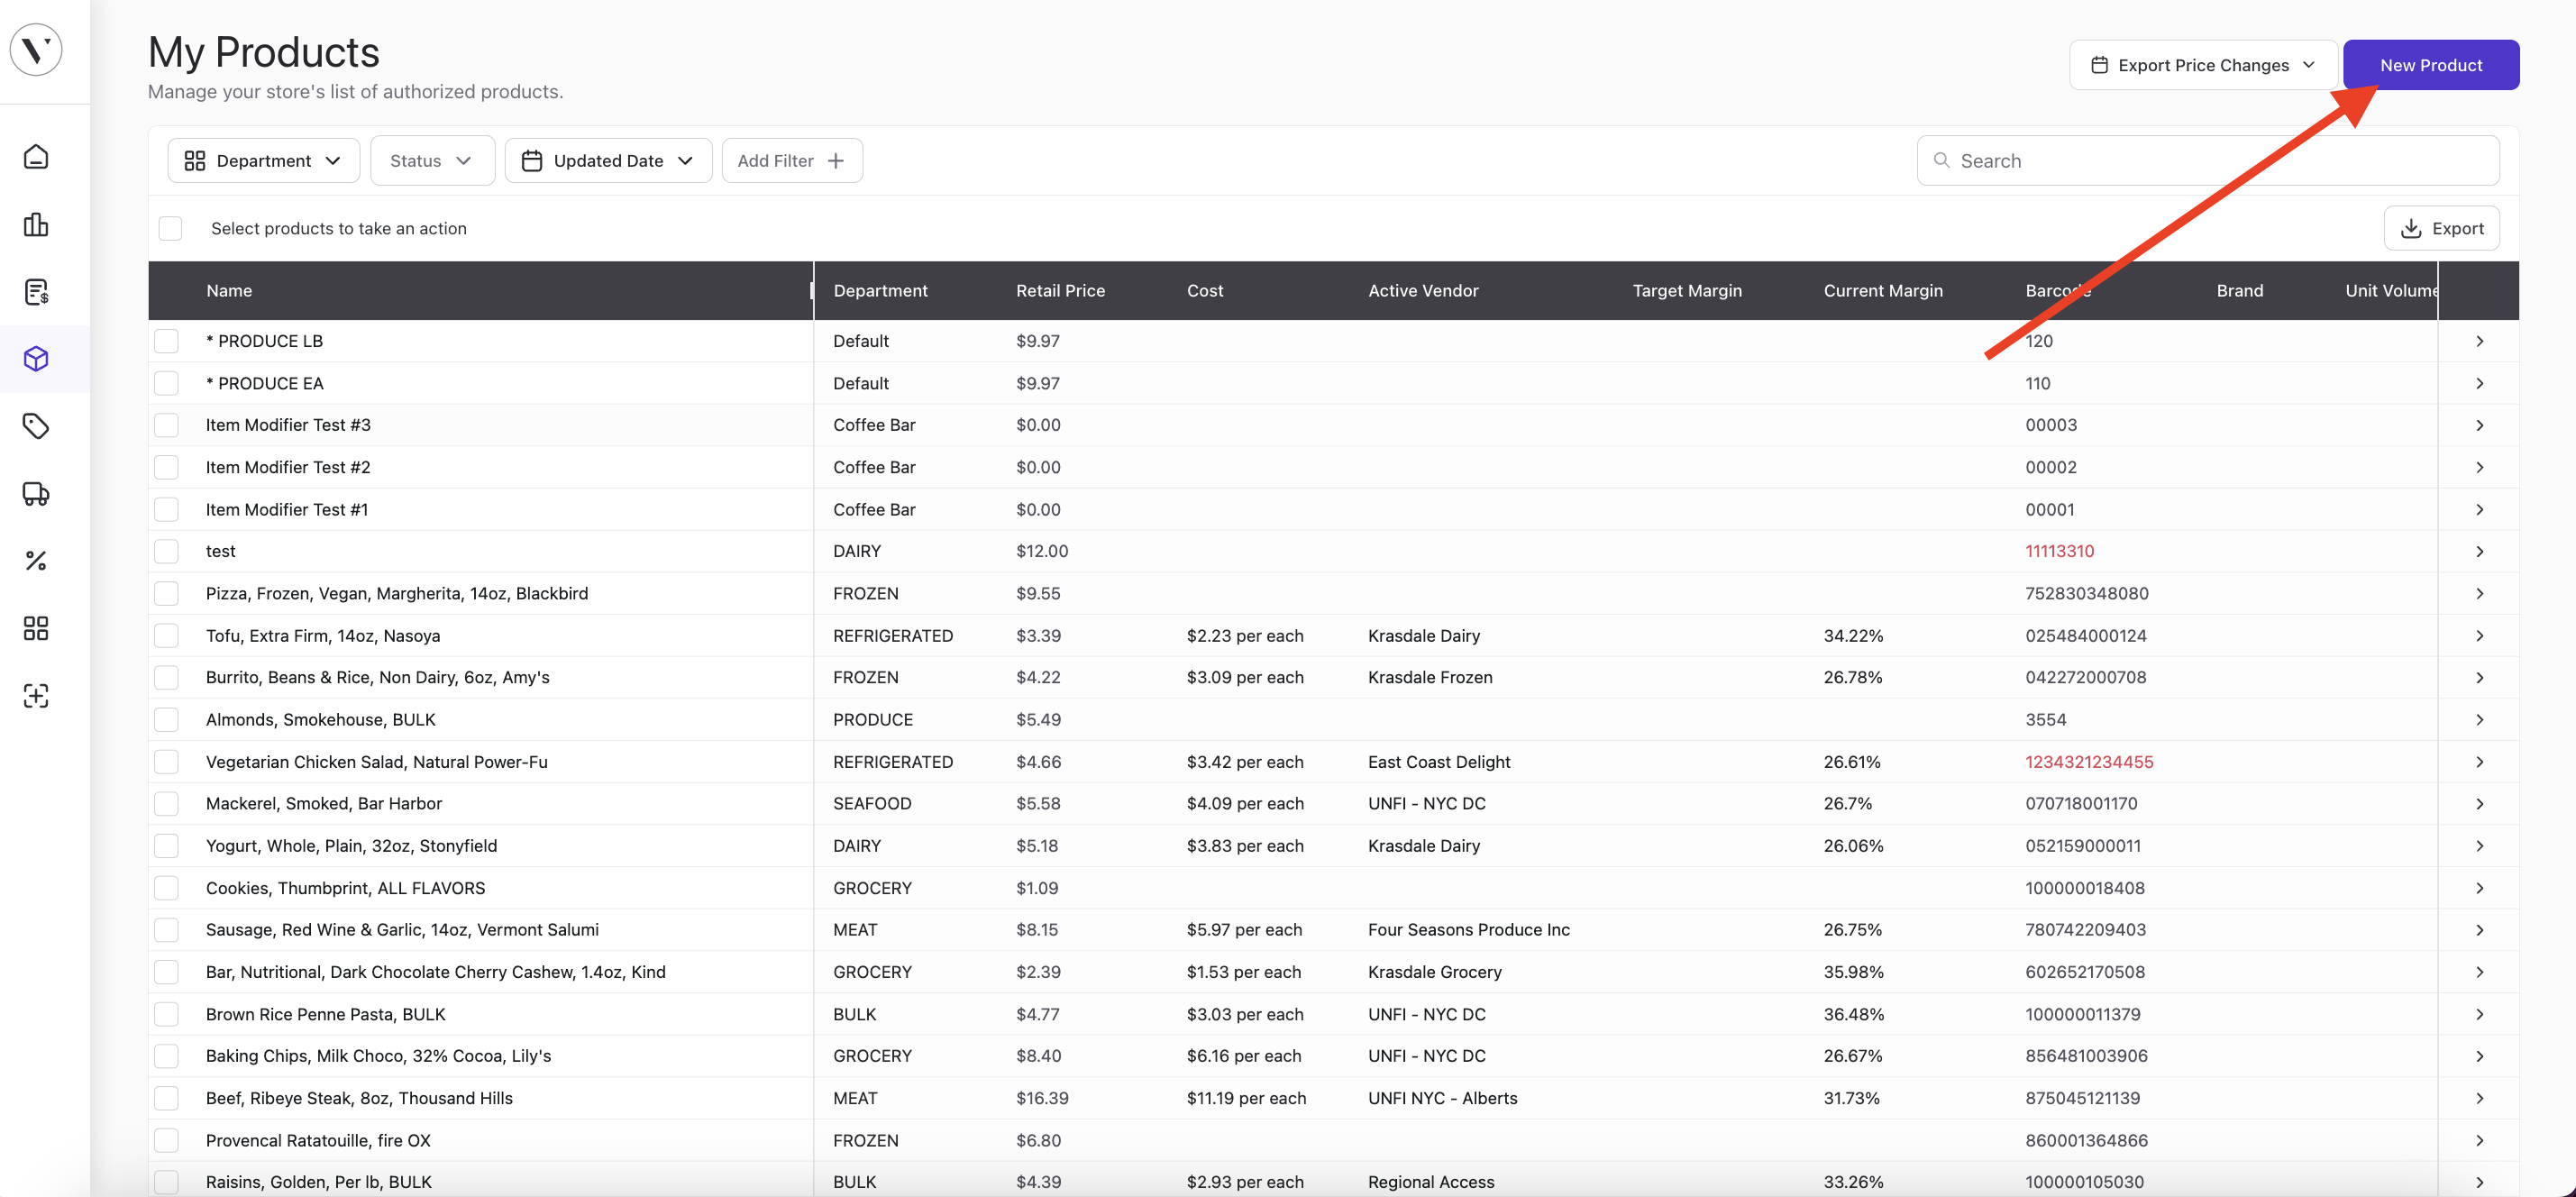Check the Yogurt, Whole, Plain checkbox
This screenshot has width=2576, height=1197.
[167, 846]
